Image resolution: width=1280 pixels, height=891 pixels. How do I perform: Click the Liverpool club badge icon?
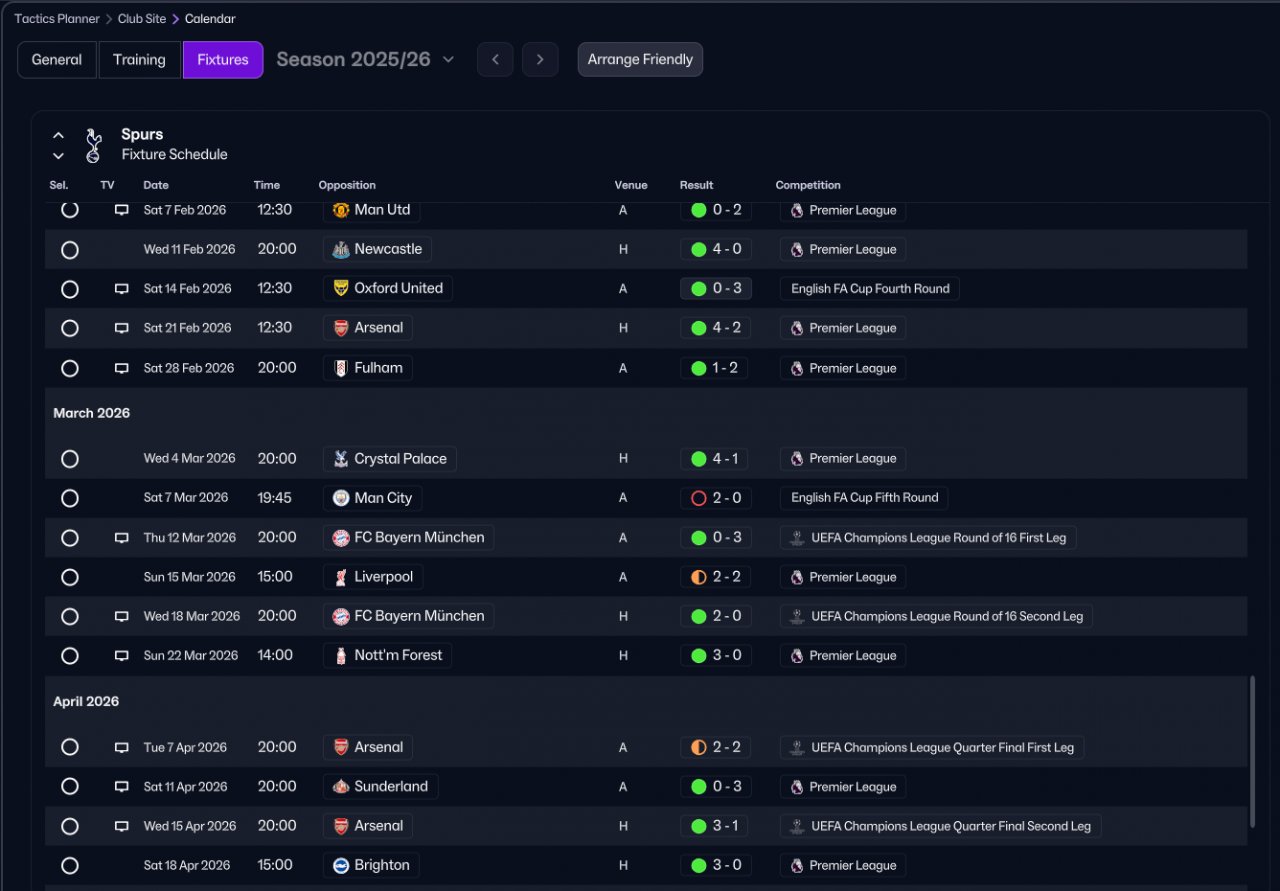(341, 577)
